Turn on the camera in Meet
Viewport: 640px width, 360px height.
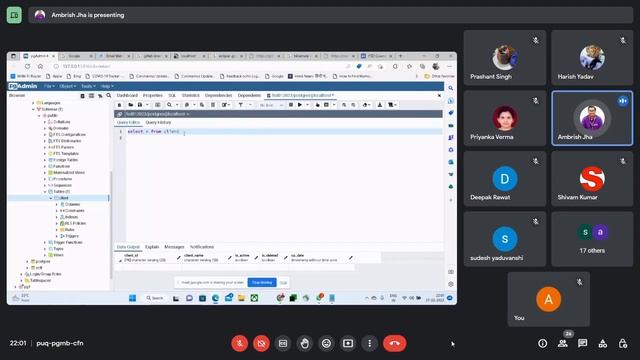[261, 343]
